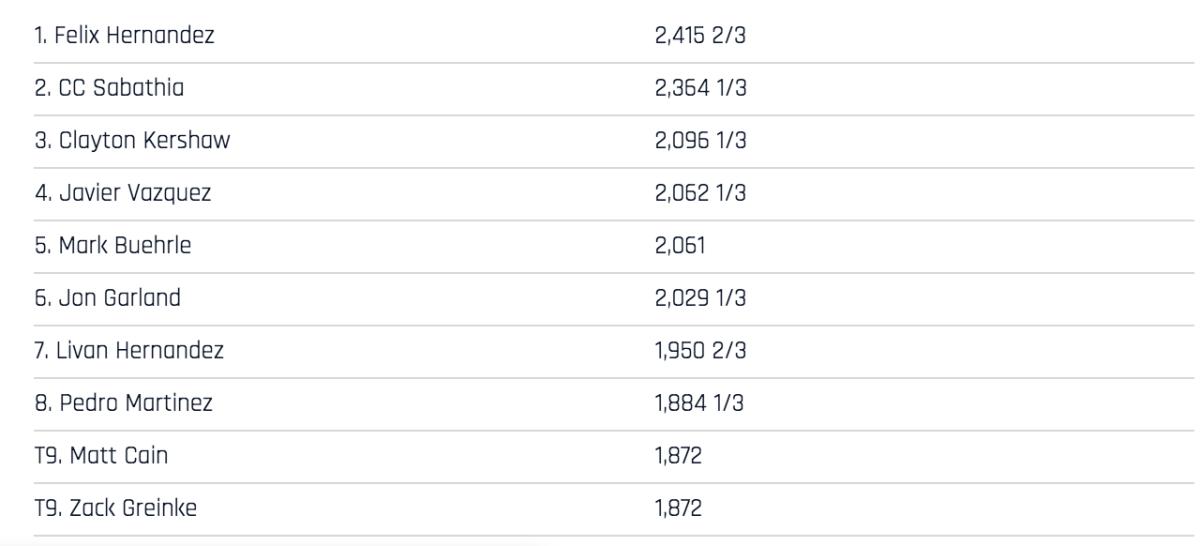Screen dimensions: 1200x546
Task: Click Matt Cain's 1,872 innings value
Action: point(679,456)
